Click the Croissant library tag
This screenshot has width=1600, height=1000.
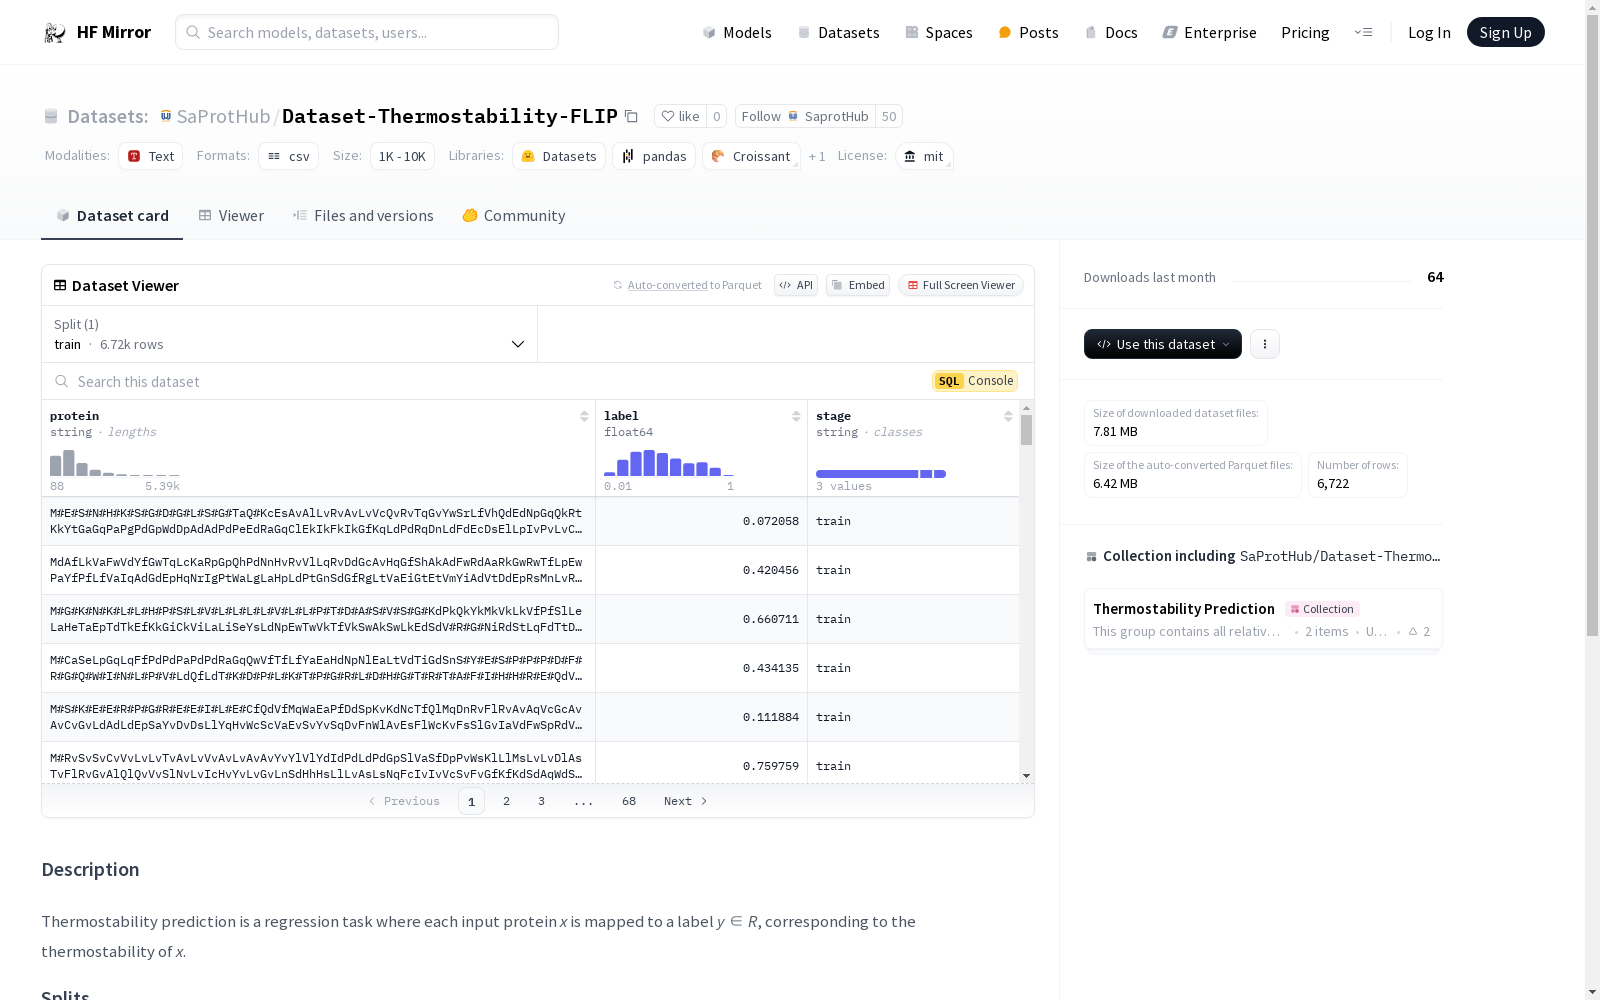coord(751,156)
